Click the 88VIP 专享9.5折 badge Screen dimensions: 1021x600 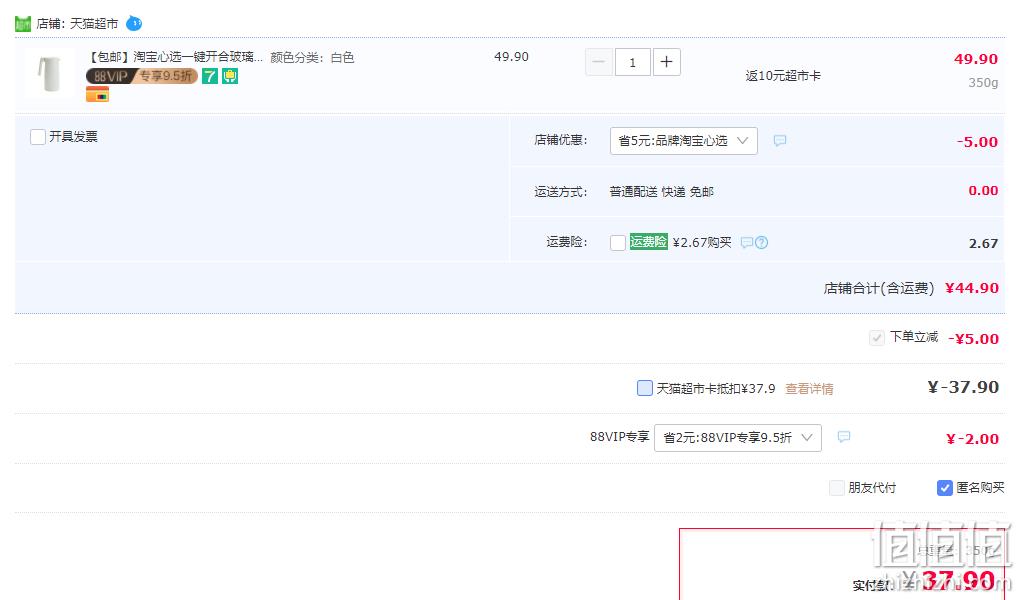[141, 76]
